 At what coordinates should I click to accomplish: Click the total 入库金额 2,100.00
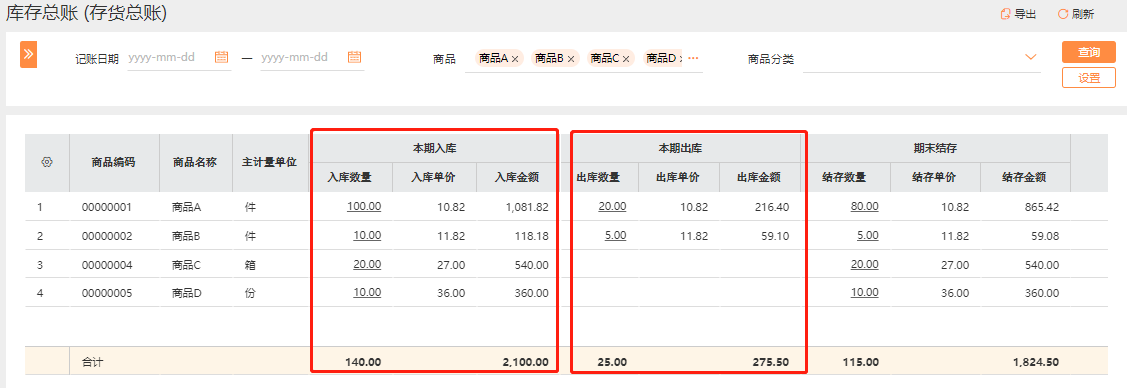[526, 362]
